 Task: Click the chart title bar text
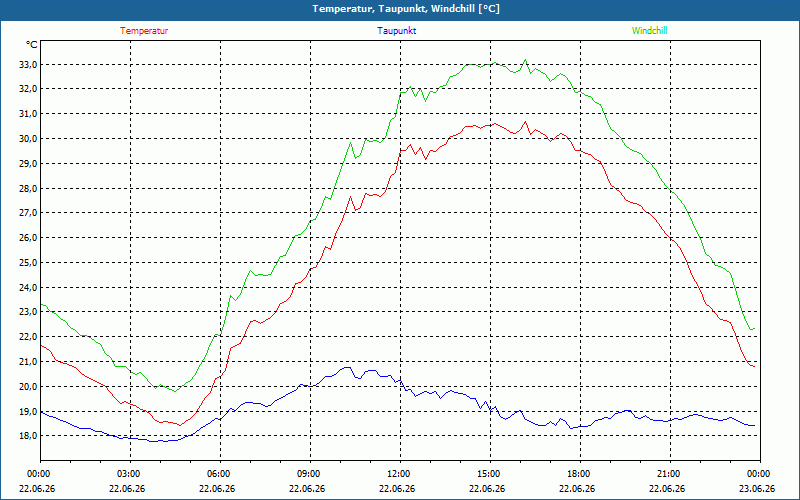(x=406, y=9)
